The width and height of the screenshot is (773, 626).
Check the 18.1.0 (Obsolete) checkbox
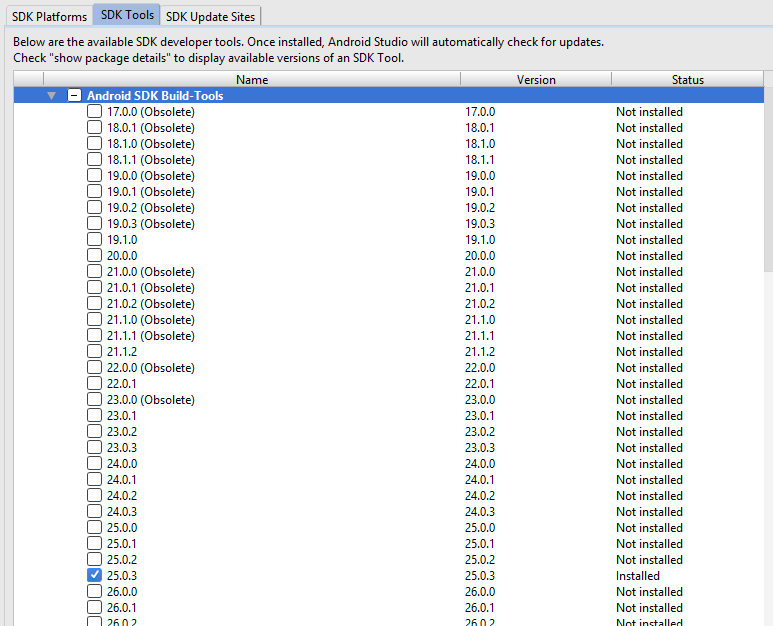pos(94,143)
